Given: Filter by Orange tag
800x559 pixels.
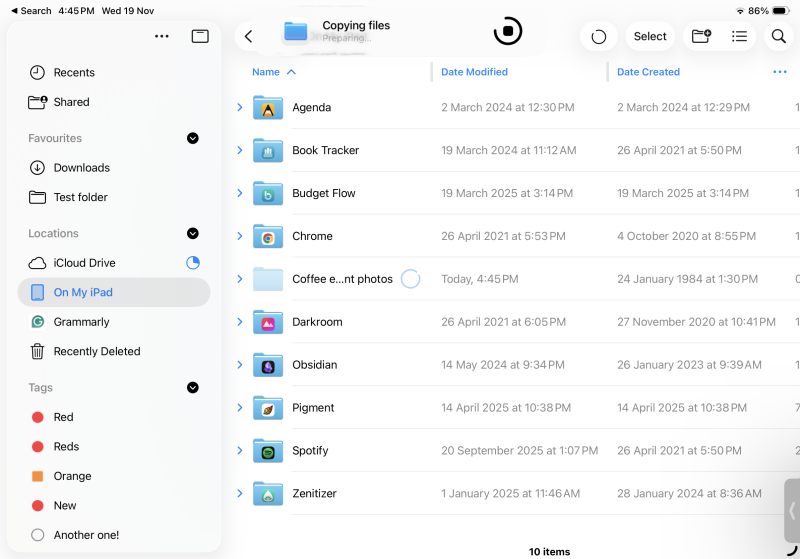Looking at the screenshot, I should point(114,476).
